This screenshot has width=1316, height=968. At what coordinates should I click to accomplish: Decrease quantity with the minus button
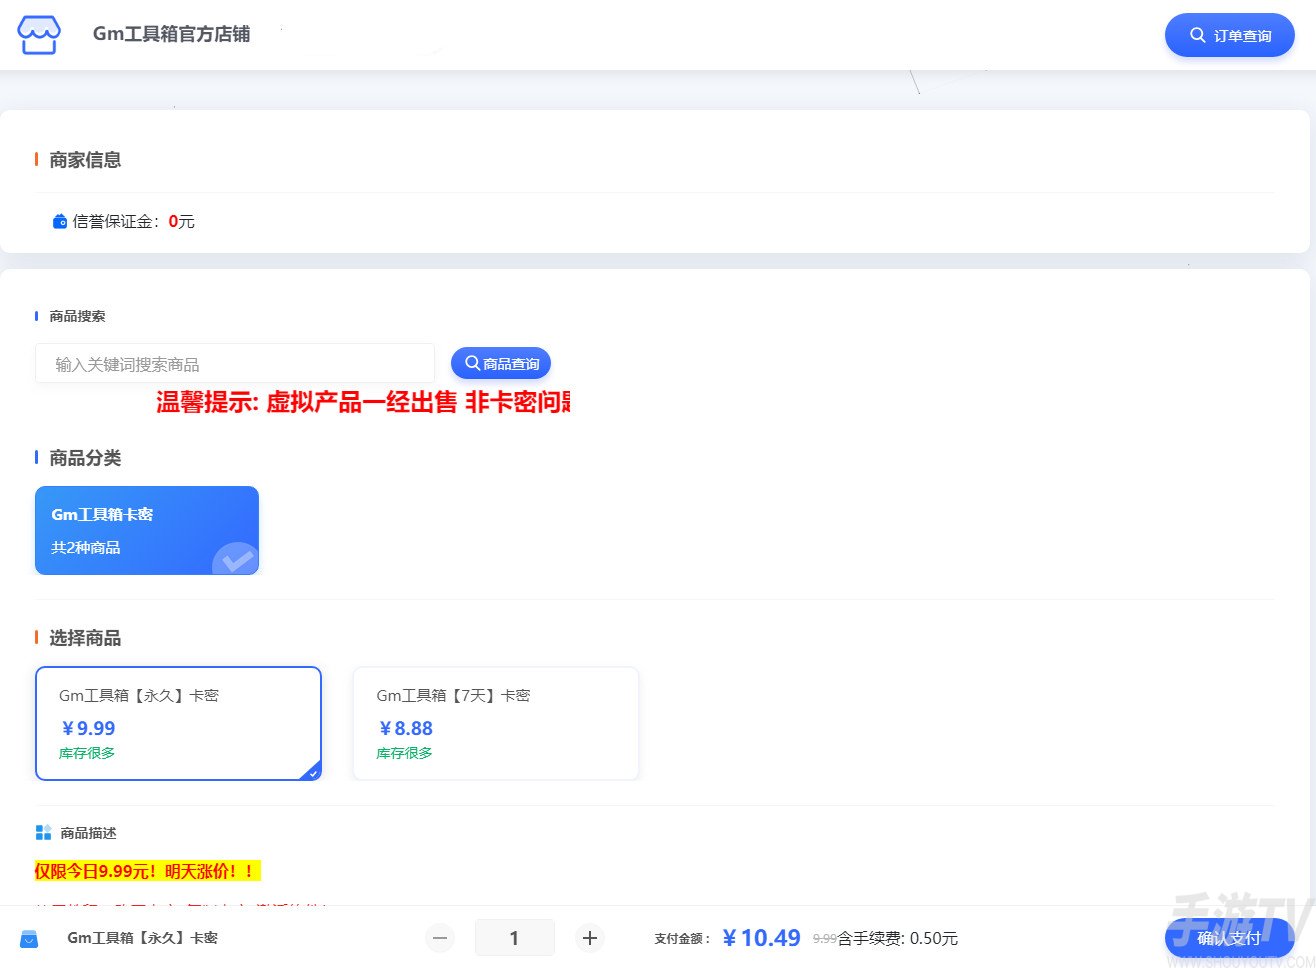pyautogui.click(x=439, y=938)
